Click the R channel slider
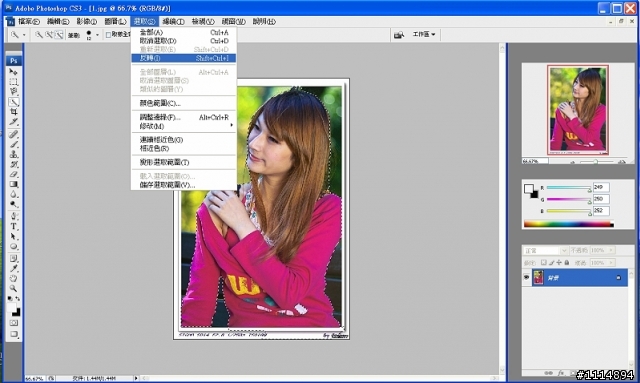Screen dimensions: 640x383 [x=569, y=188]
